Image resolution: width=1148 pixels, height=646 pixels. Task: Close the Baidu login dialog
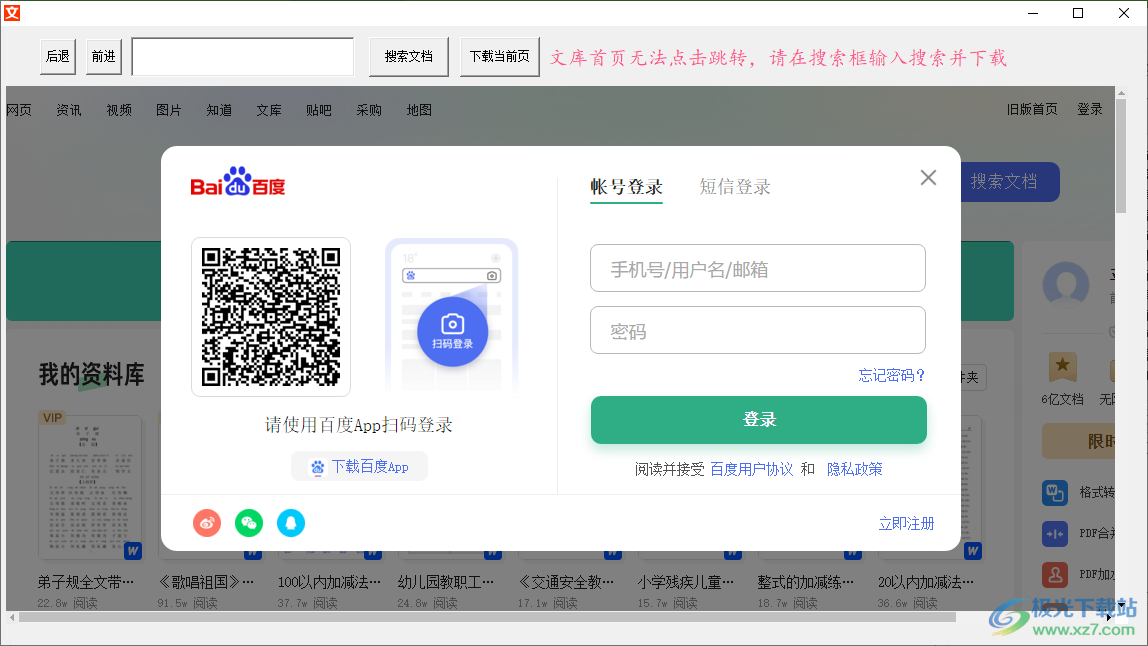928,177
